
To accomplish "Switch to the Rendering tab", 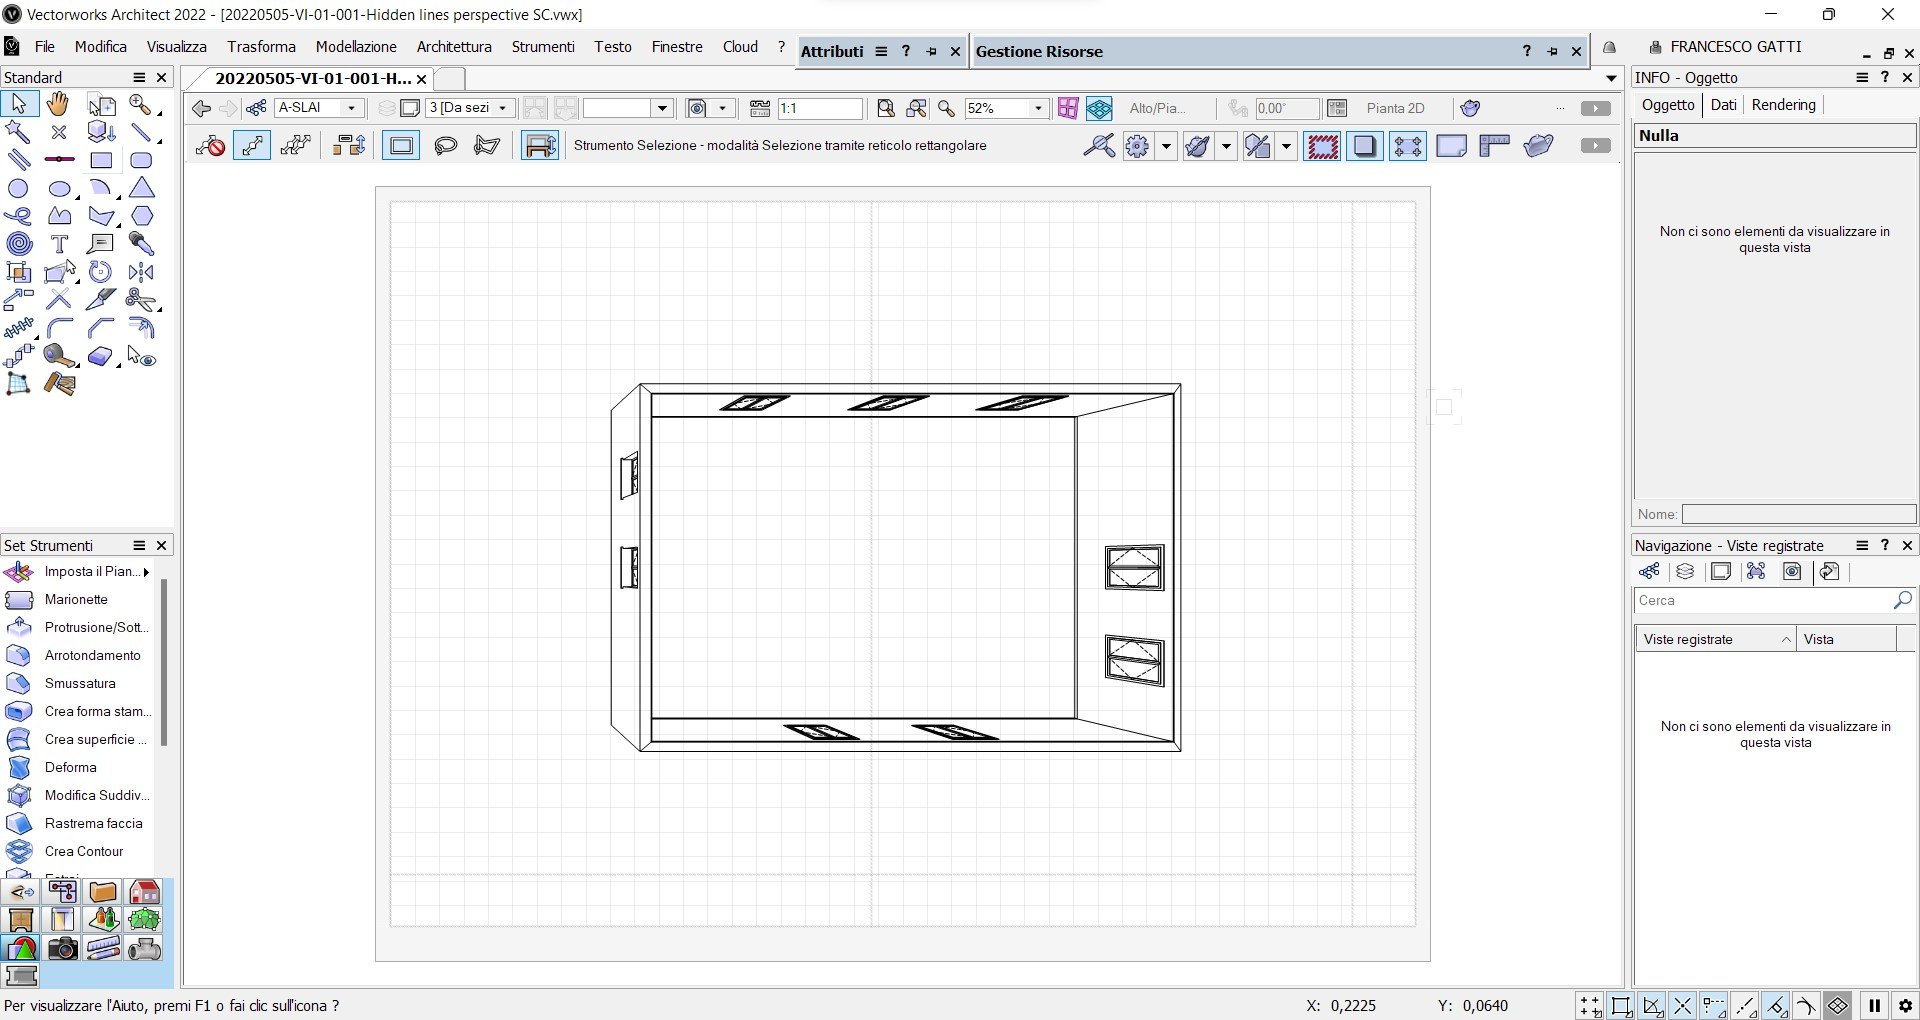I will [1783, 105].
